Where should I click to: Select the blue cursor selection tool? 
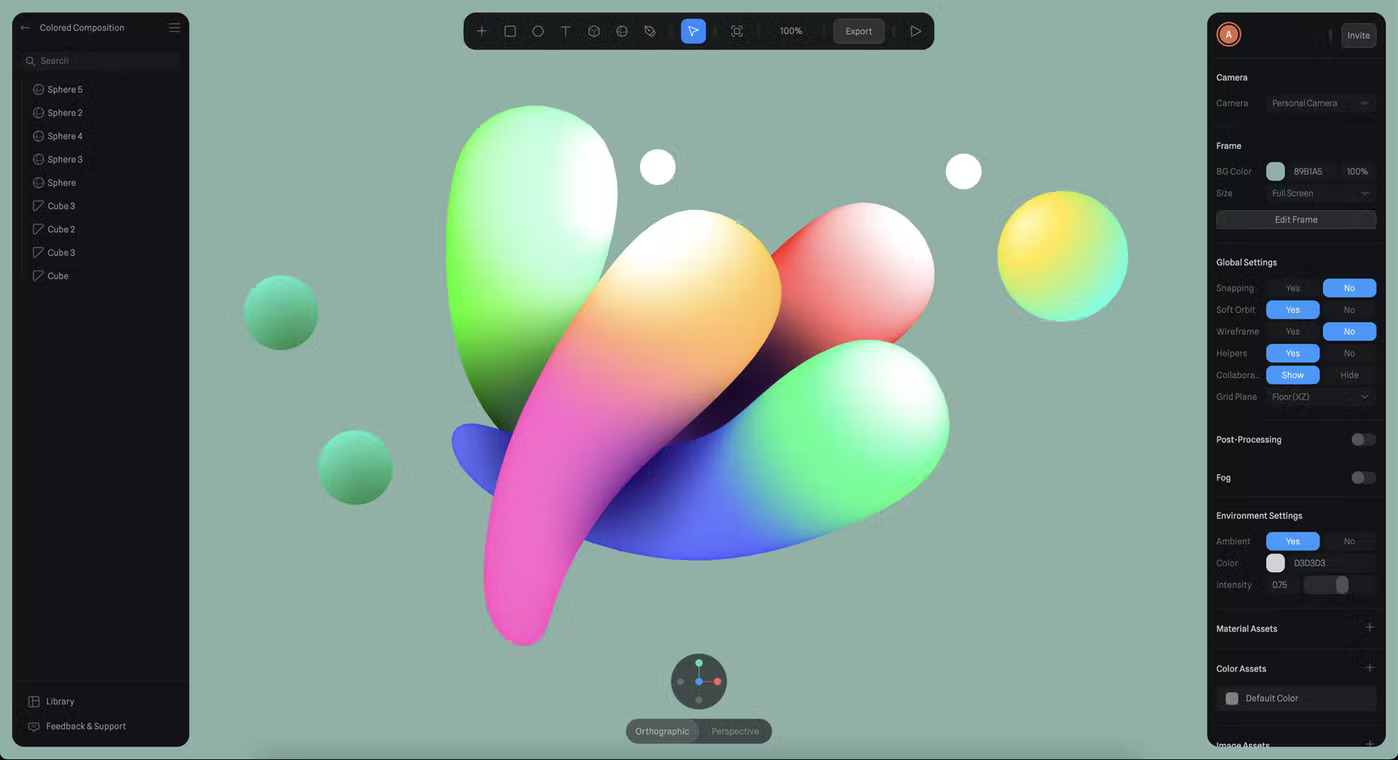coord(693,31)
